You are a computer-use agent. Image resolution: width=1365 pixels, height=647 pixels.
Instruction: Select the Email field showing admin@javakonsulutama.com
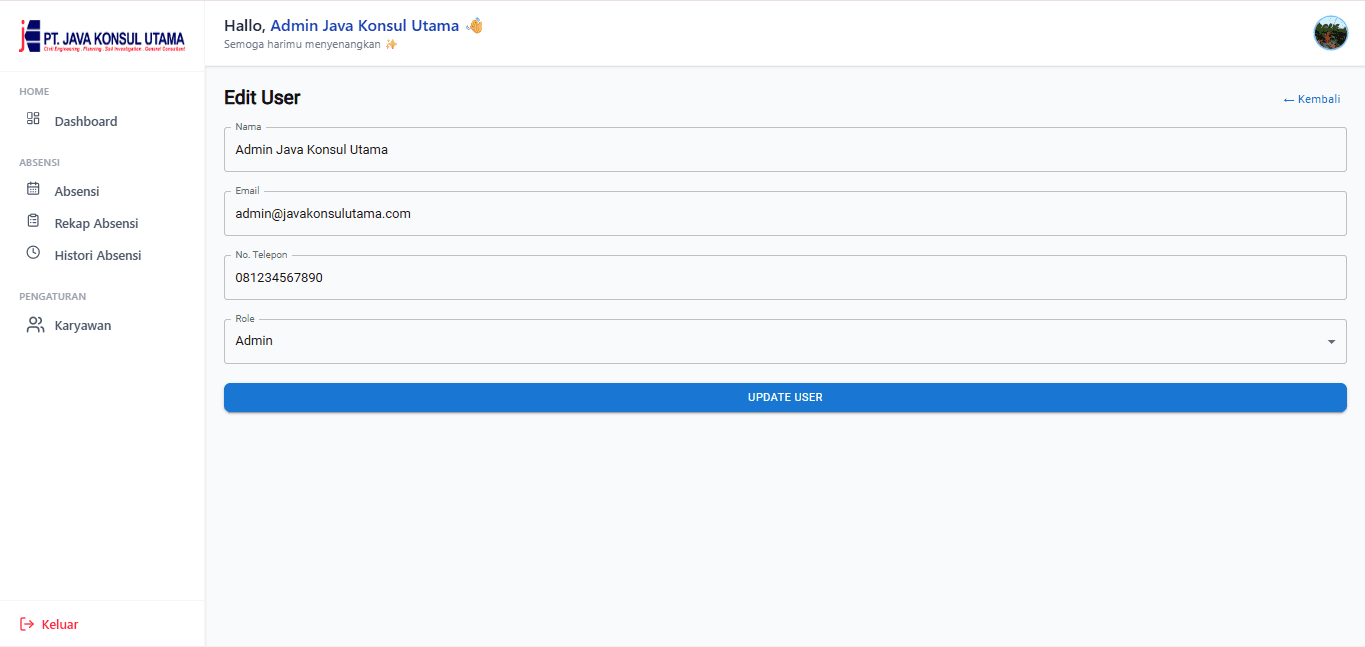(x=785, y=213)
